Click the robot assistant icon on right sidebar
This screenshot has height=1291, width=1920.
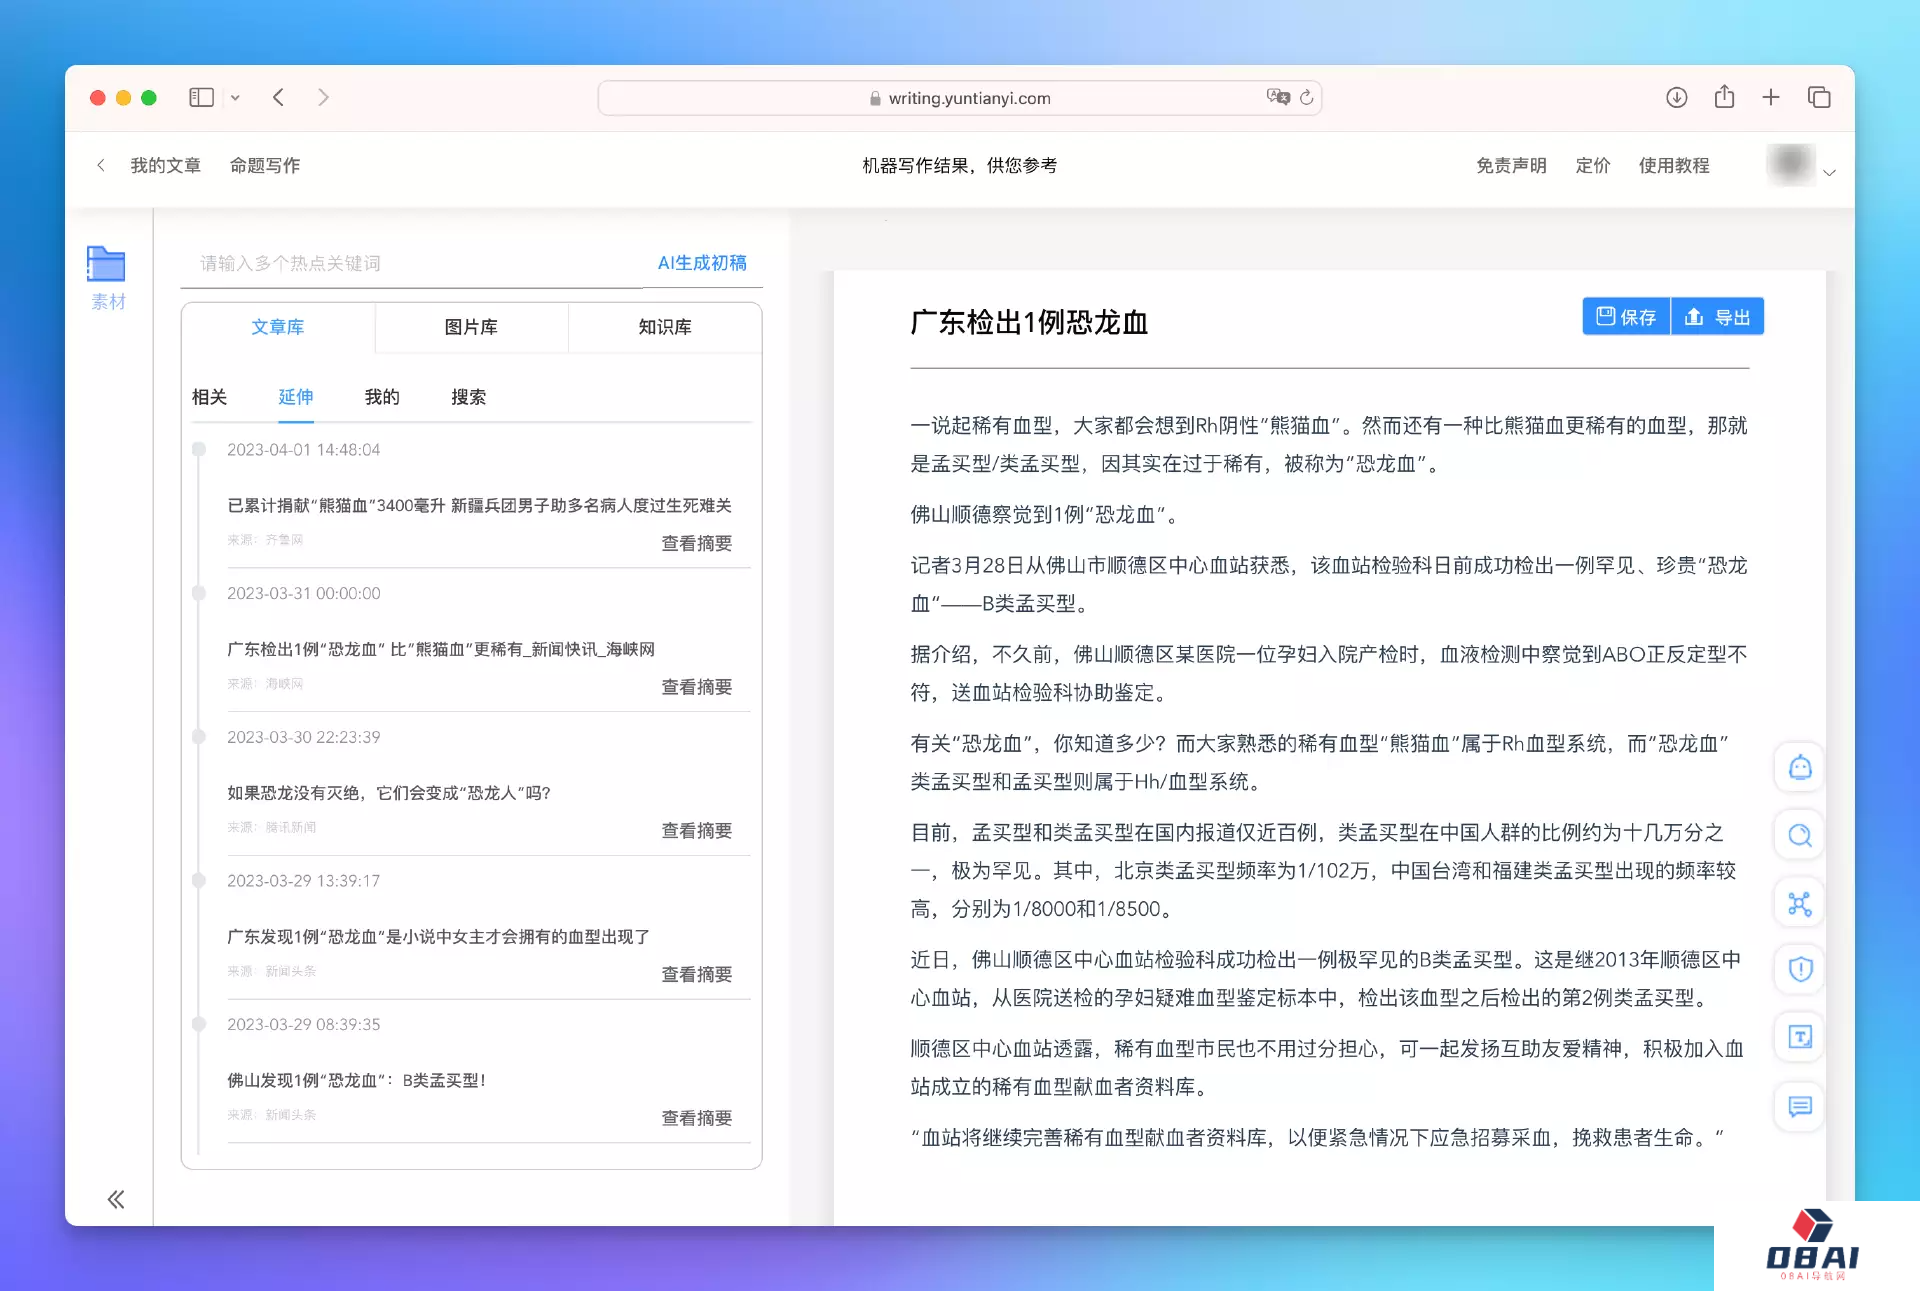1800,768
